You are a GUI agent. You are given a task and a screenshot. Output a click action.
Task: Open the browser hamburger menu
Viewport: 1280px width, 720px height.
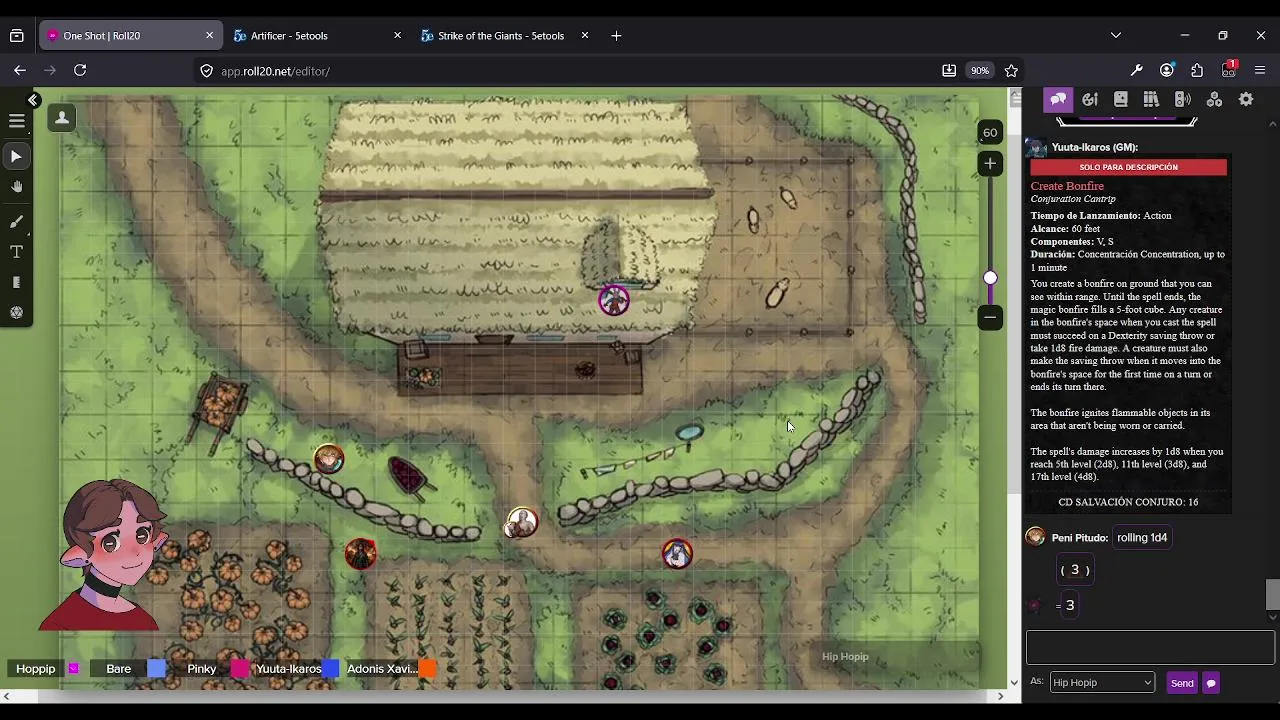(x=1260, y=71)
